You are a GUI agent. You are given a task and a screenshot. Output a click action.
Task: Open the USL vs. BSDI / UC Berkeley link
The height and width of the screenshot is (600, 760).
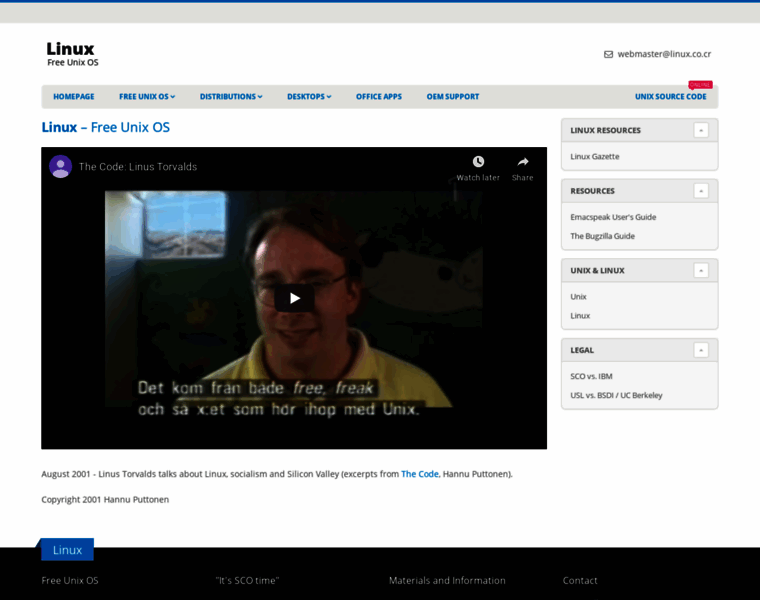(x=616, y=395)
